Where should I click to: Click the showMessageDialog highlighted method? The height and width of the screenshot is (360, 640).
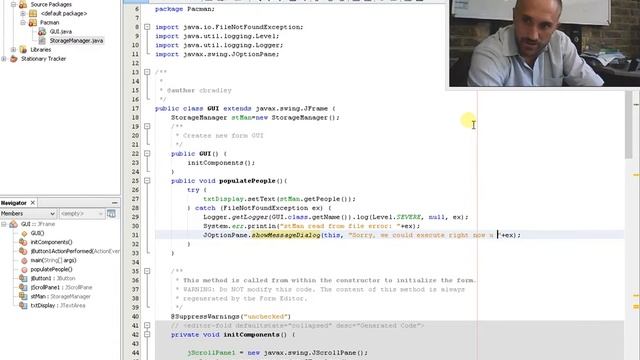286,235
